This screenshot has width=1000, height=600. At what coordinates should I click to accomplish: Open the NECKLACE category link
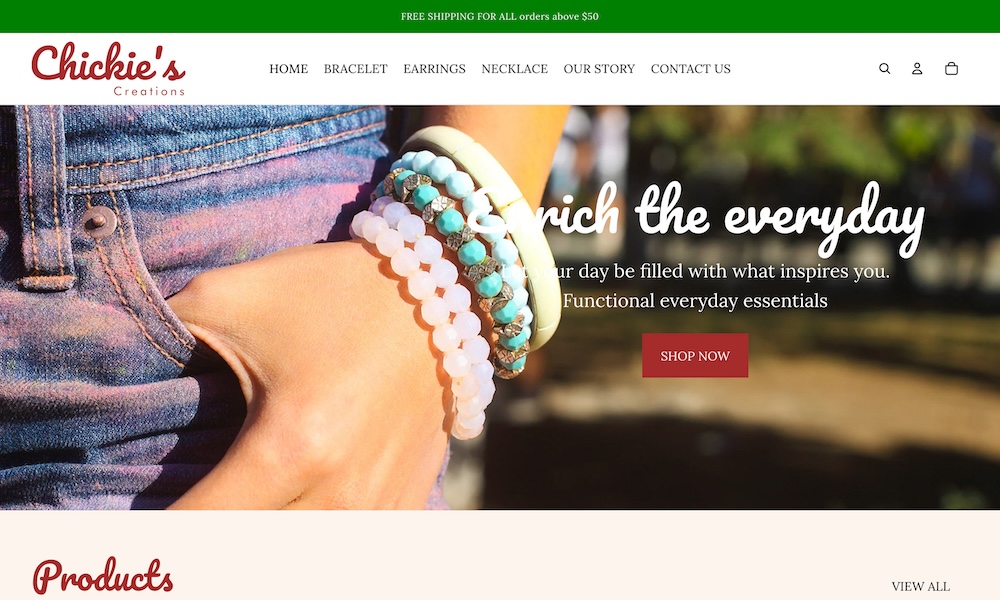515,69
